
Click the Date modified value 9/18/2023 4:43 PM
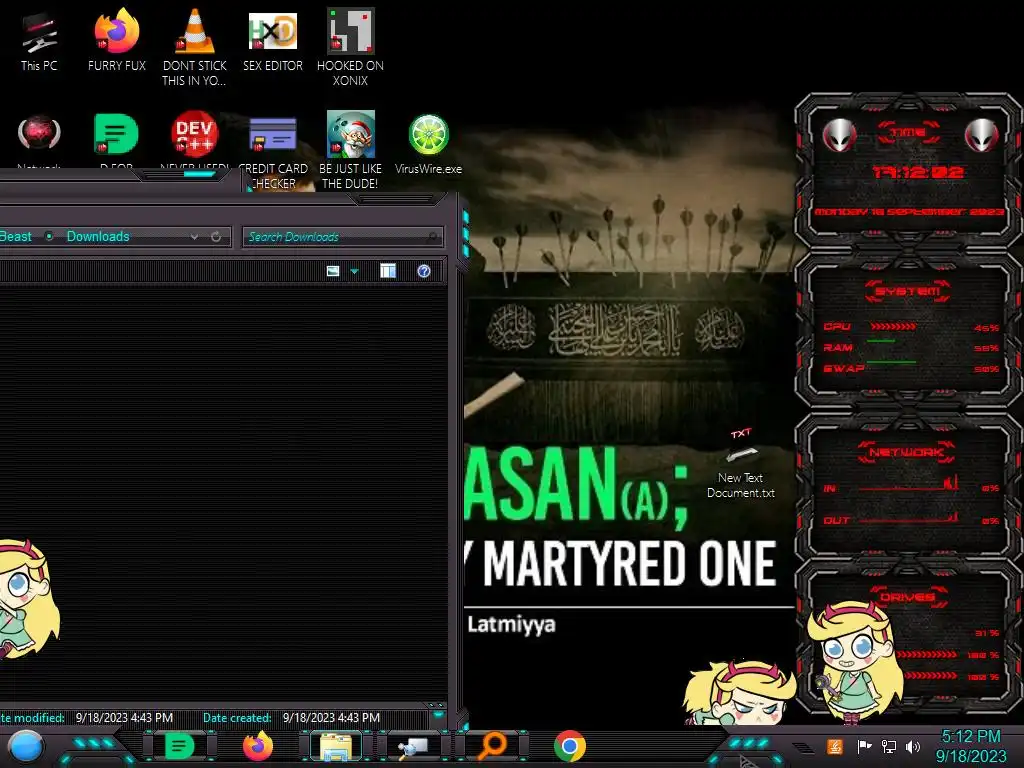point(124,718)
